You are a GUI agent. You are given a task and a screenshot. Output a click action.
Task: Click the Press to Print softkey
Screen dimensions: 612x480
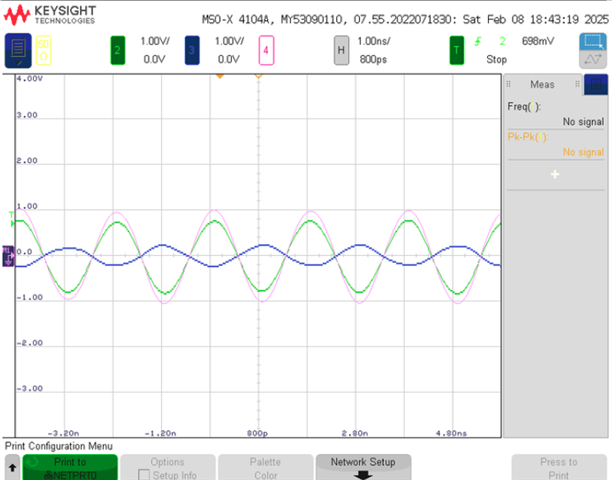pos(559,468)
